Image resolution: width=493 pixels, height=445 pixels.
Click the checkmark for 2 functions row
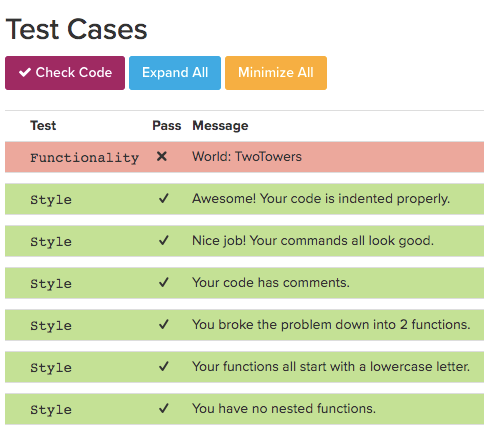click(x=164, y=325)
